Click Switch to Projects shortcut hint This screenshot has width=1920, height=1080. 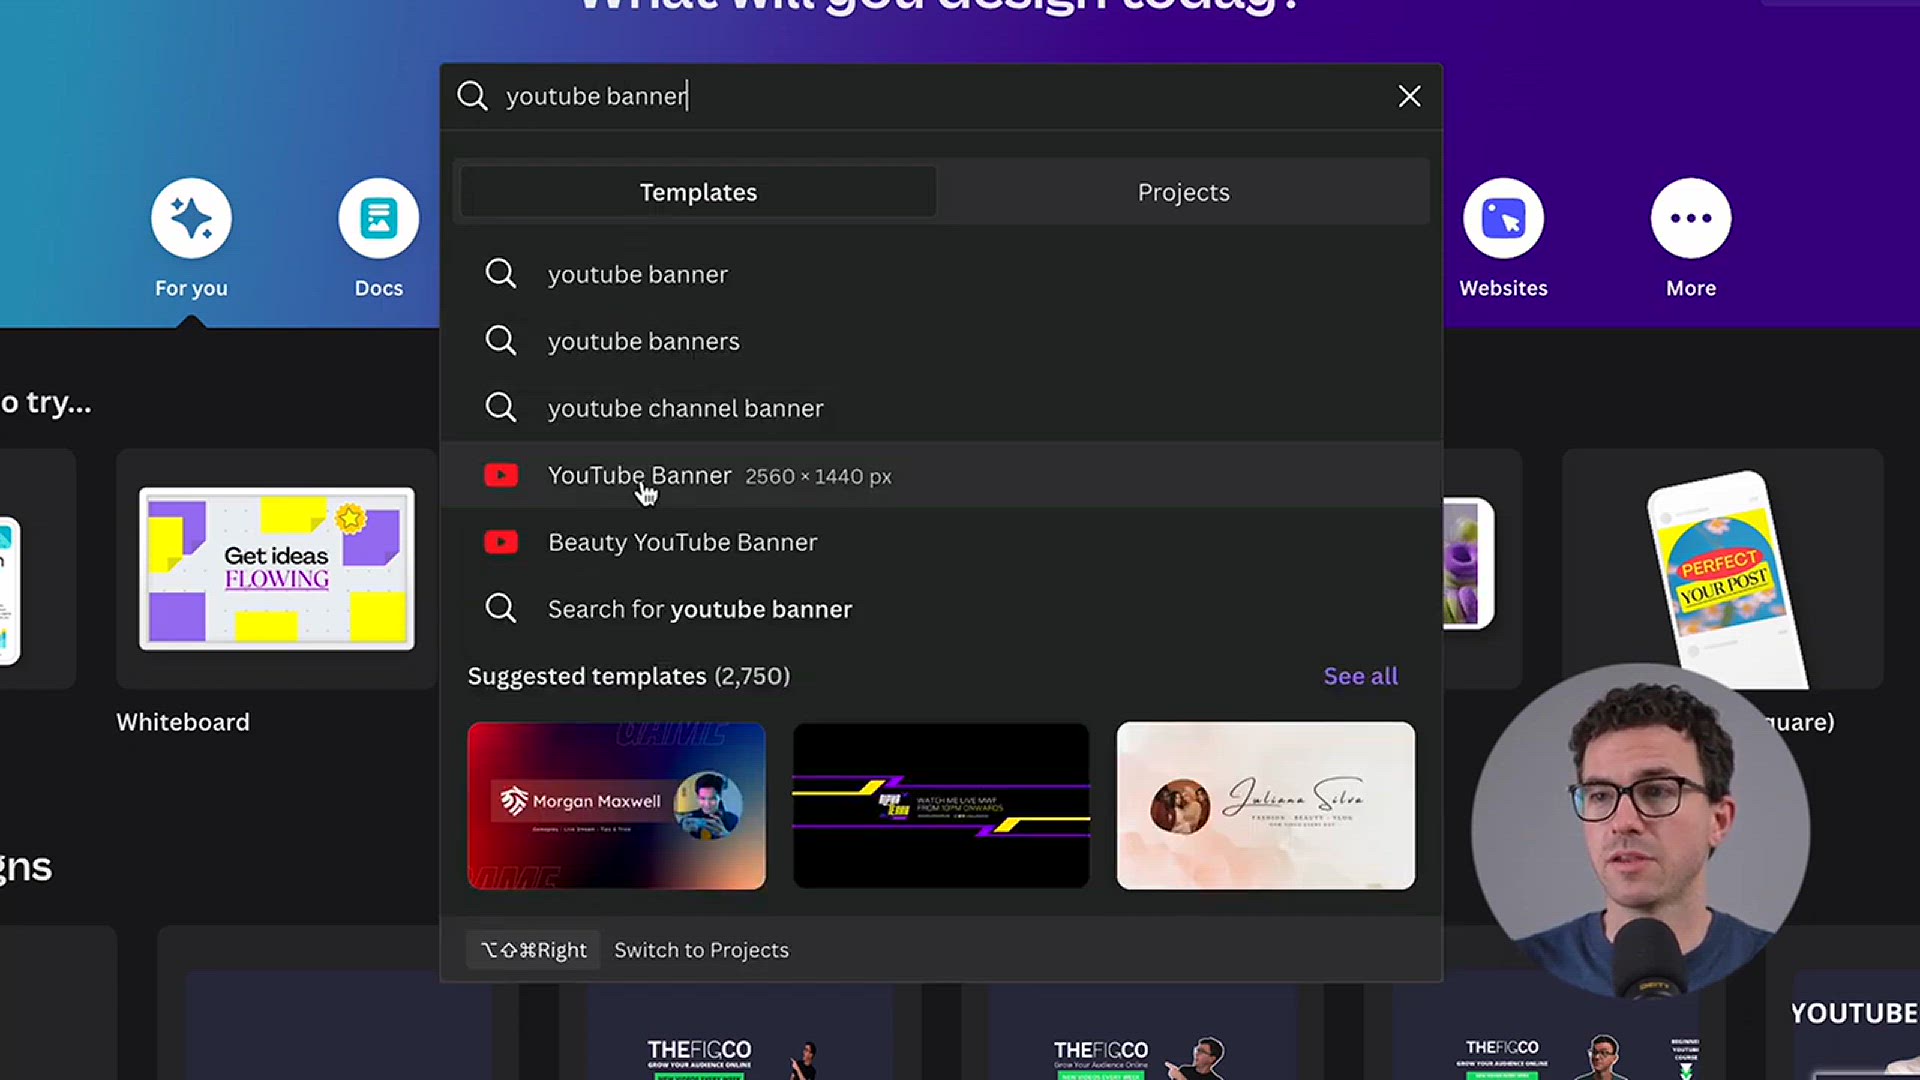tap(701, 950)
